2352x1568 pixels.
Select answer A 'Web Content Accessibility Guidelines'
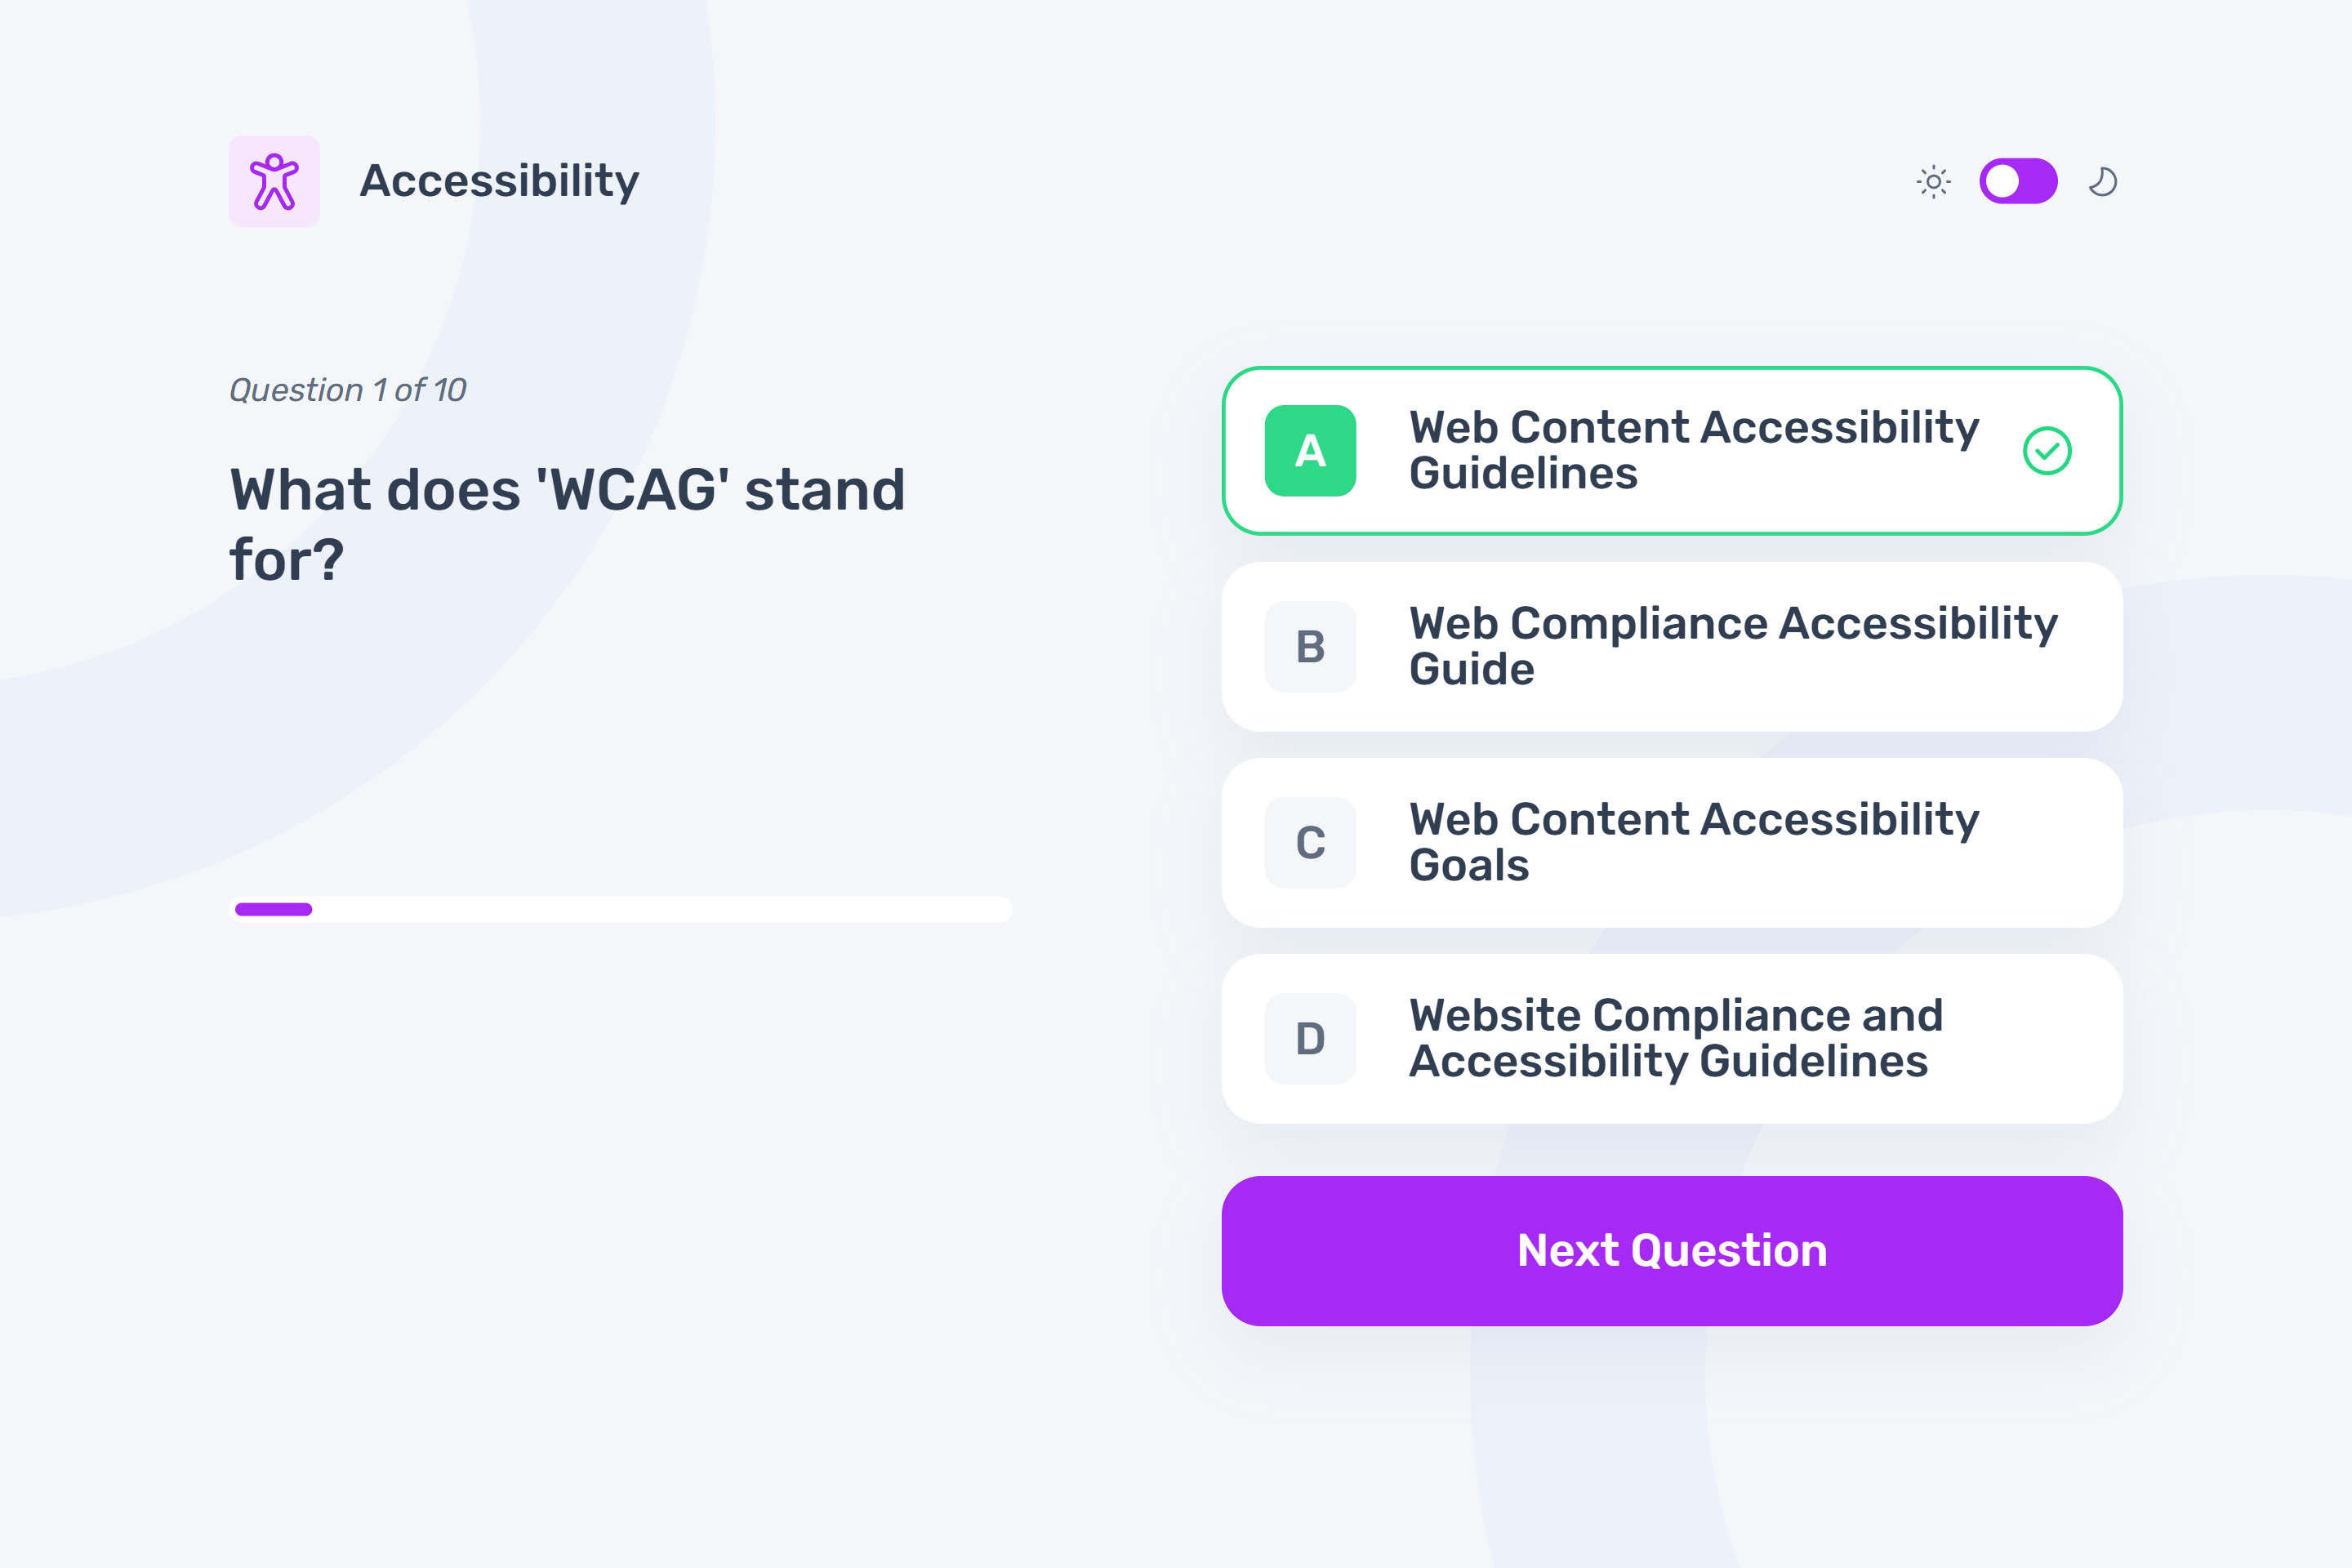[1671, 451]
